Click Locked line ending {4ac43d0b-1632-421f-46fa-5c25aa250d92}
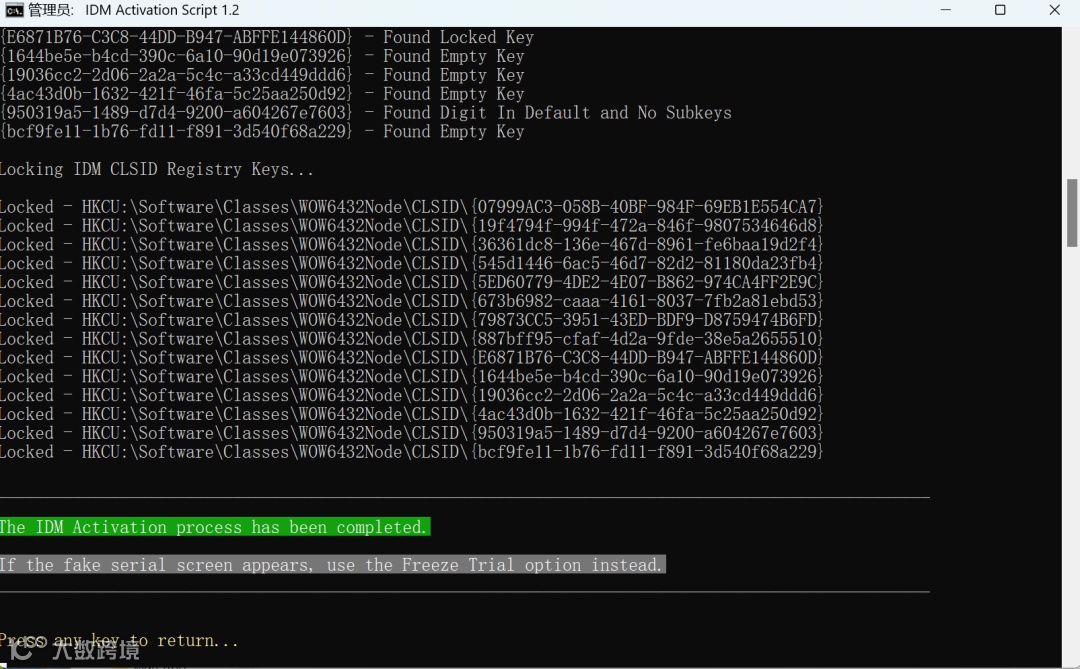Viewport: 1080px width, 669px height. pos(412,414)
